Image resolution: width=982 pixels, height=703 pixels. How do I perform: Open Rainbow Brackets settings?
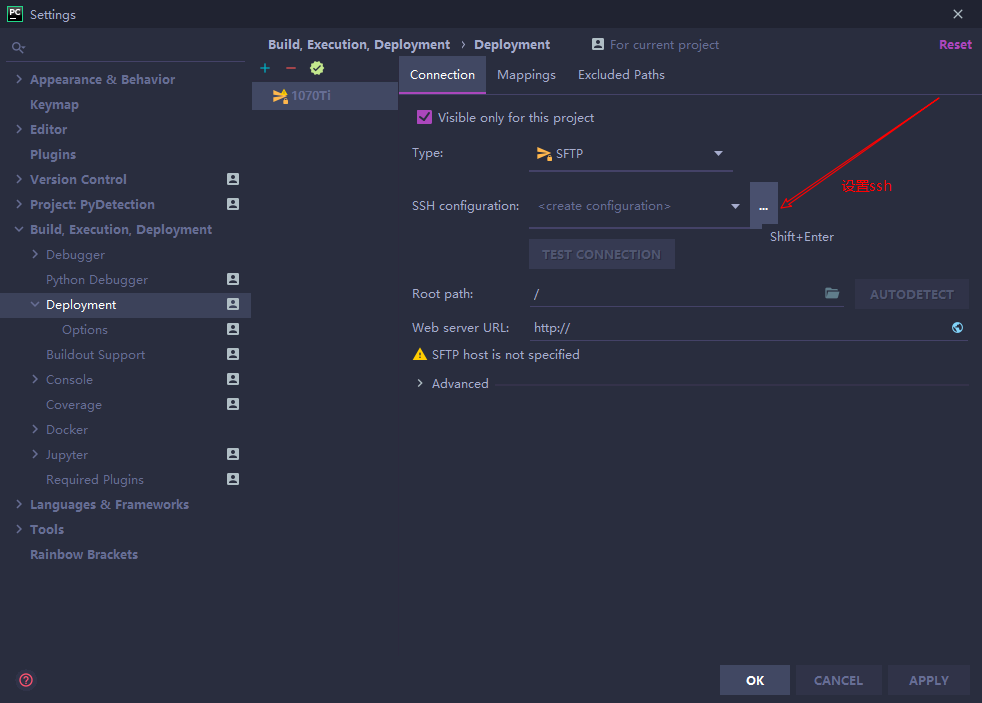[x=84, y=555]
